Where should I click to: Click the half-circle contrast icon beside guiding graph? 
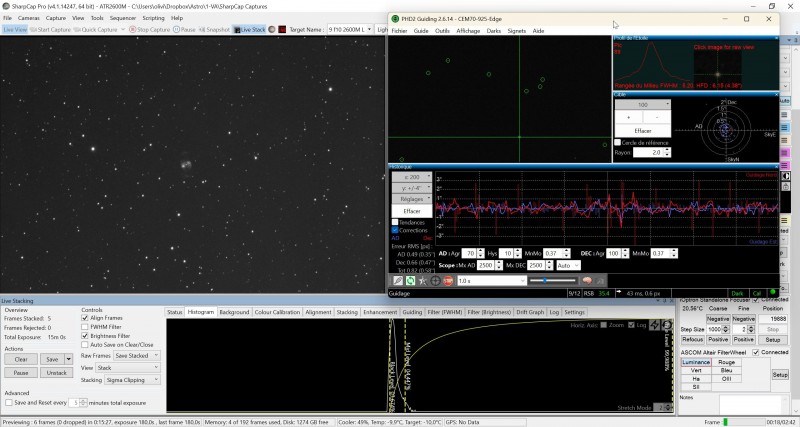786,176
